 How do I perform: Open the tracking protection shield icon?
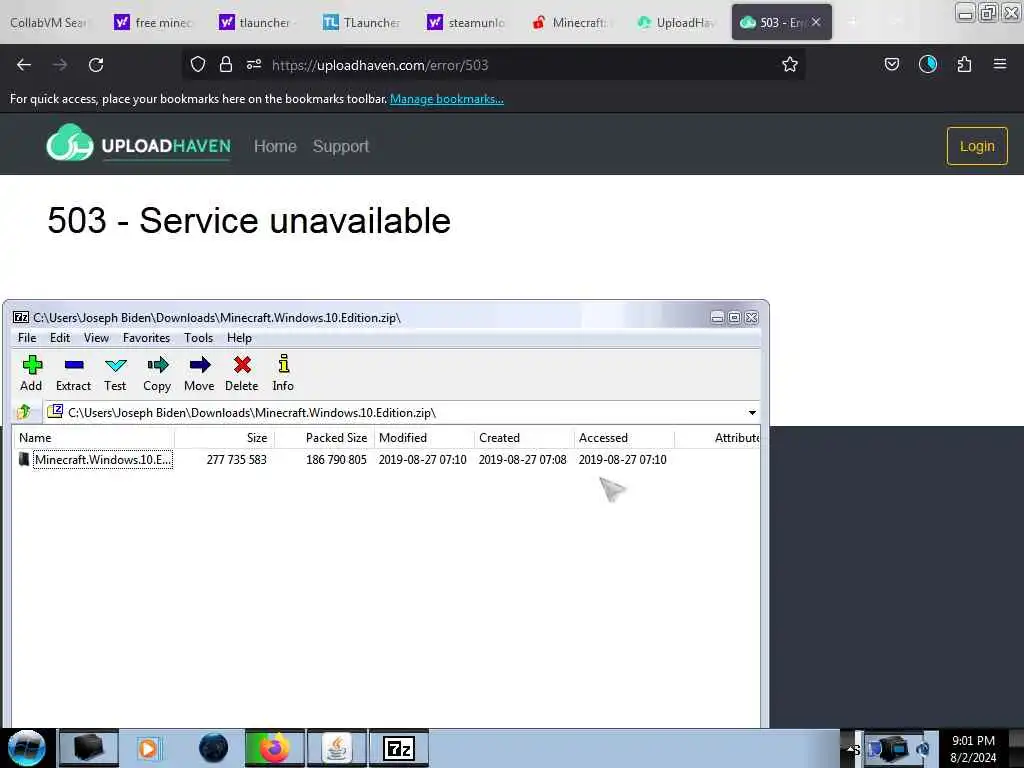pyautogui.click(x=198, y=64)
